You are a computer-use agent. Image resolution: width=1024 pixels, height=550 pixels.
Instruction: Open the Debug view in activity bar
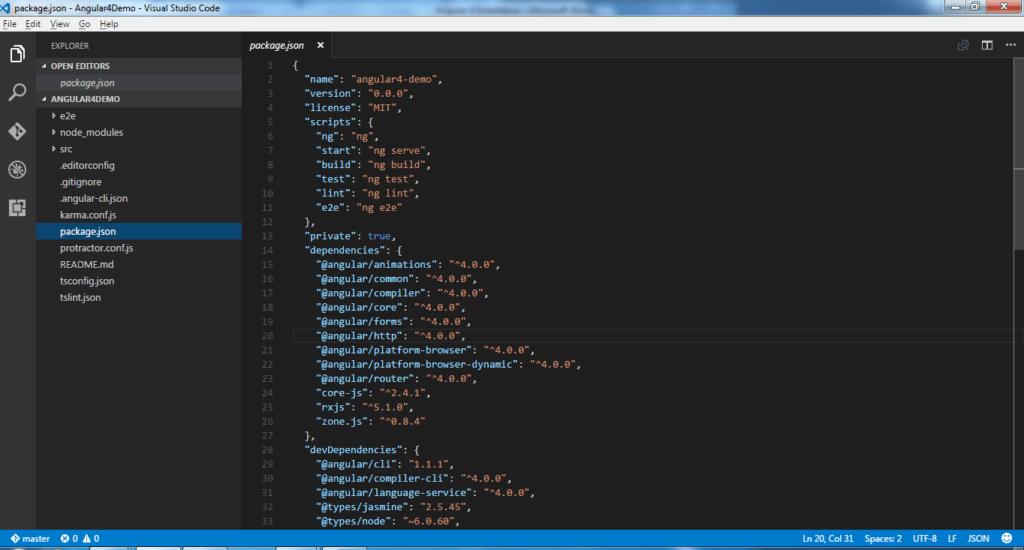pos(17,170)
